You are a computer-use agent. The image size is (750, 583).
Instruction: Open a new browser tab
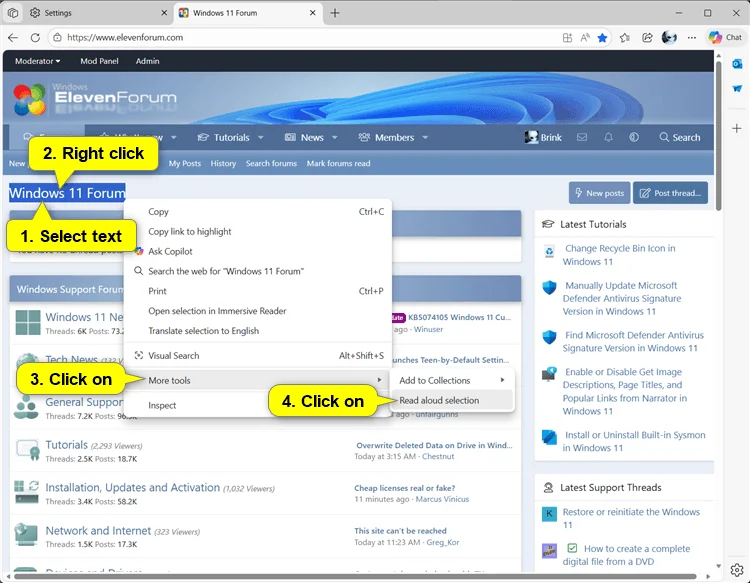335,13
